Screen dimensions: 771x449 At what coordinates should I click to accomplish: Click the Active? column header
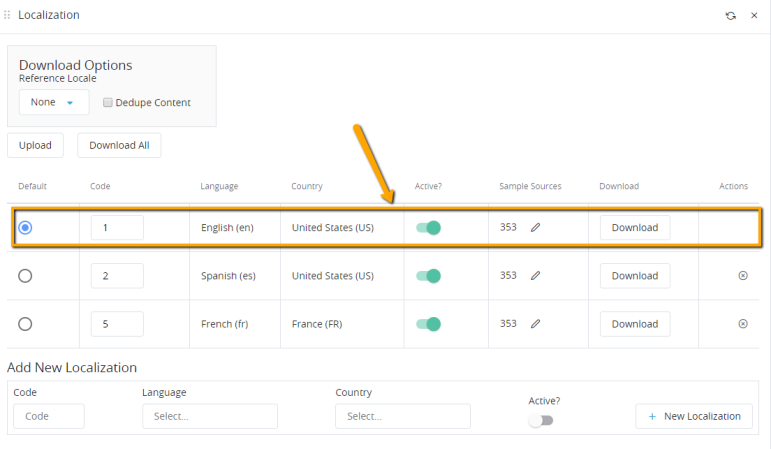(x=428, y=186)
